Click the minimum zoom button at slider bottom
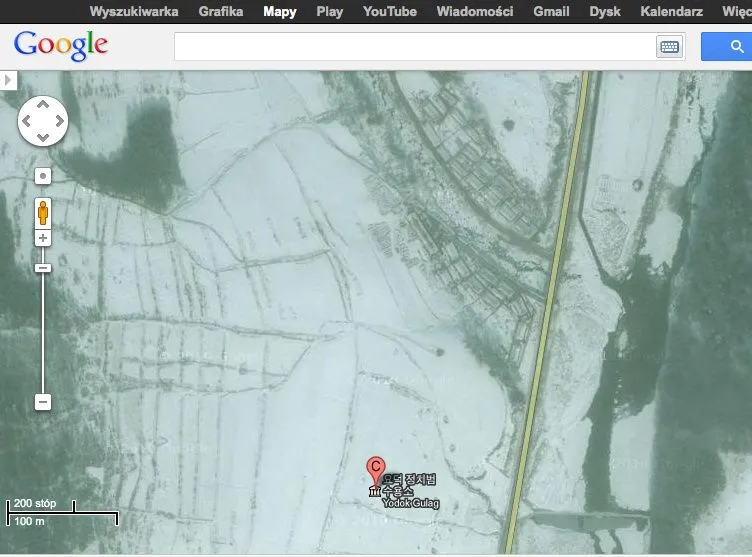Image resolution: width=752 pixels, height=557 pixels. pos(43,402)
